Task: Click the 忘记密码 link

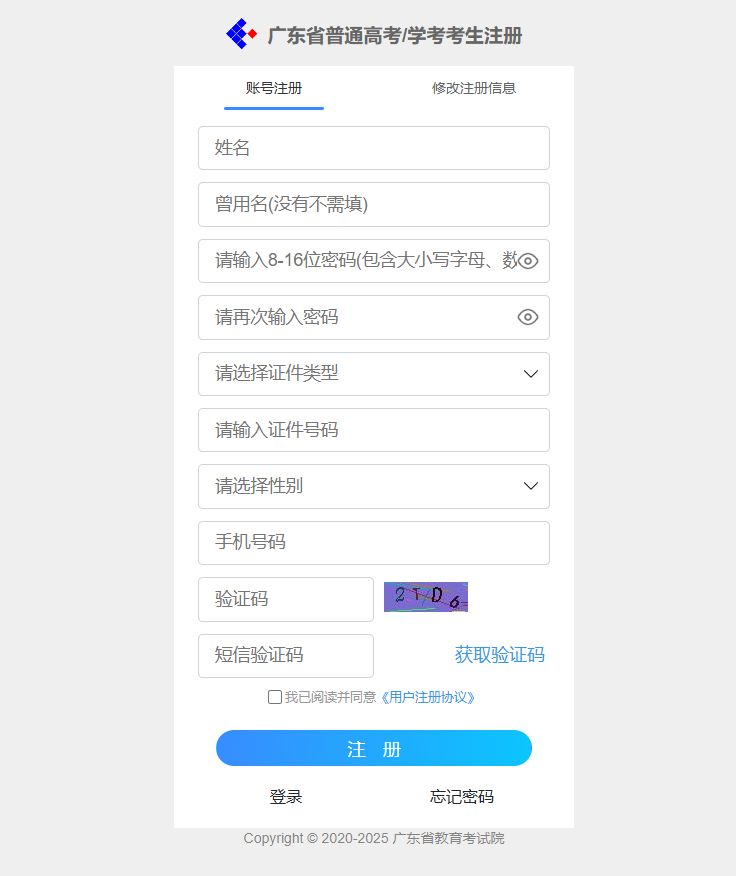Action: (462, 797)
